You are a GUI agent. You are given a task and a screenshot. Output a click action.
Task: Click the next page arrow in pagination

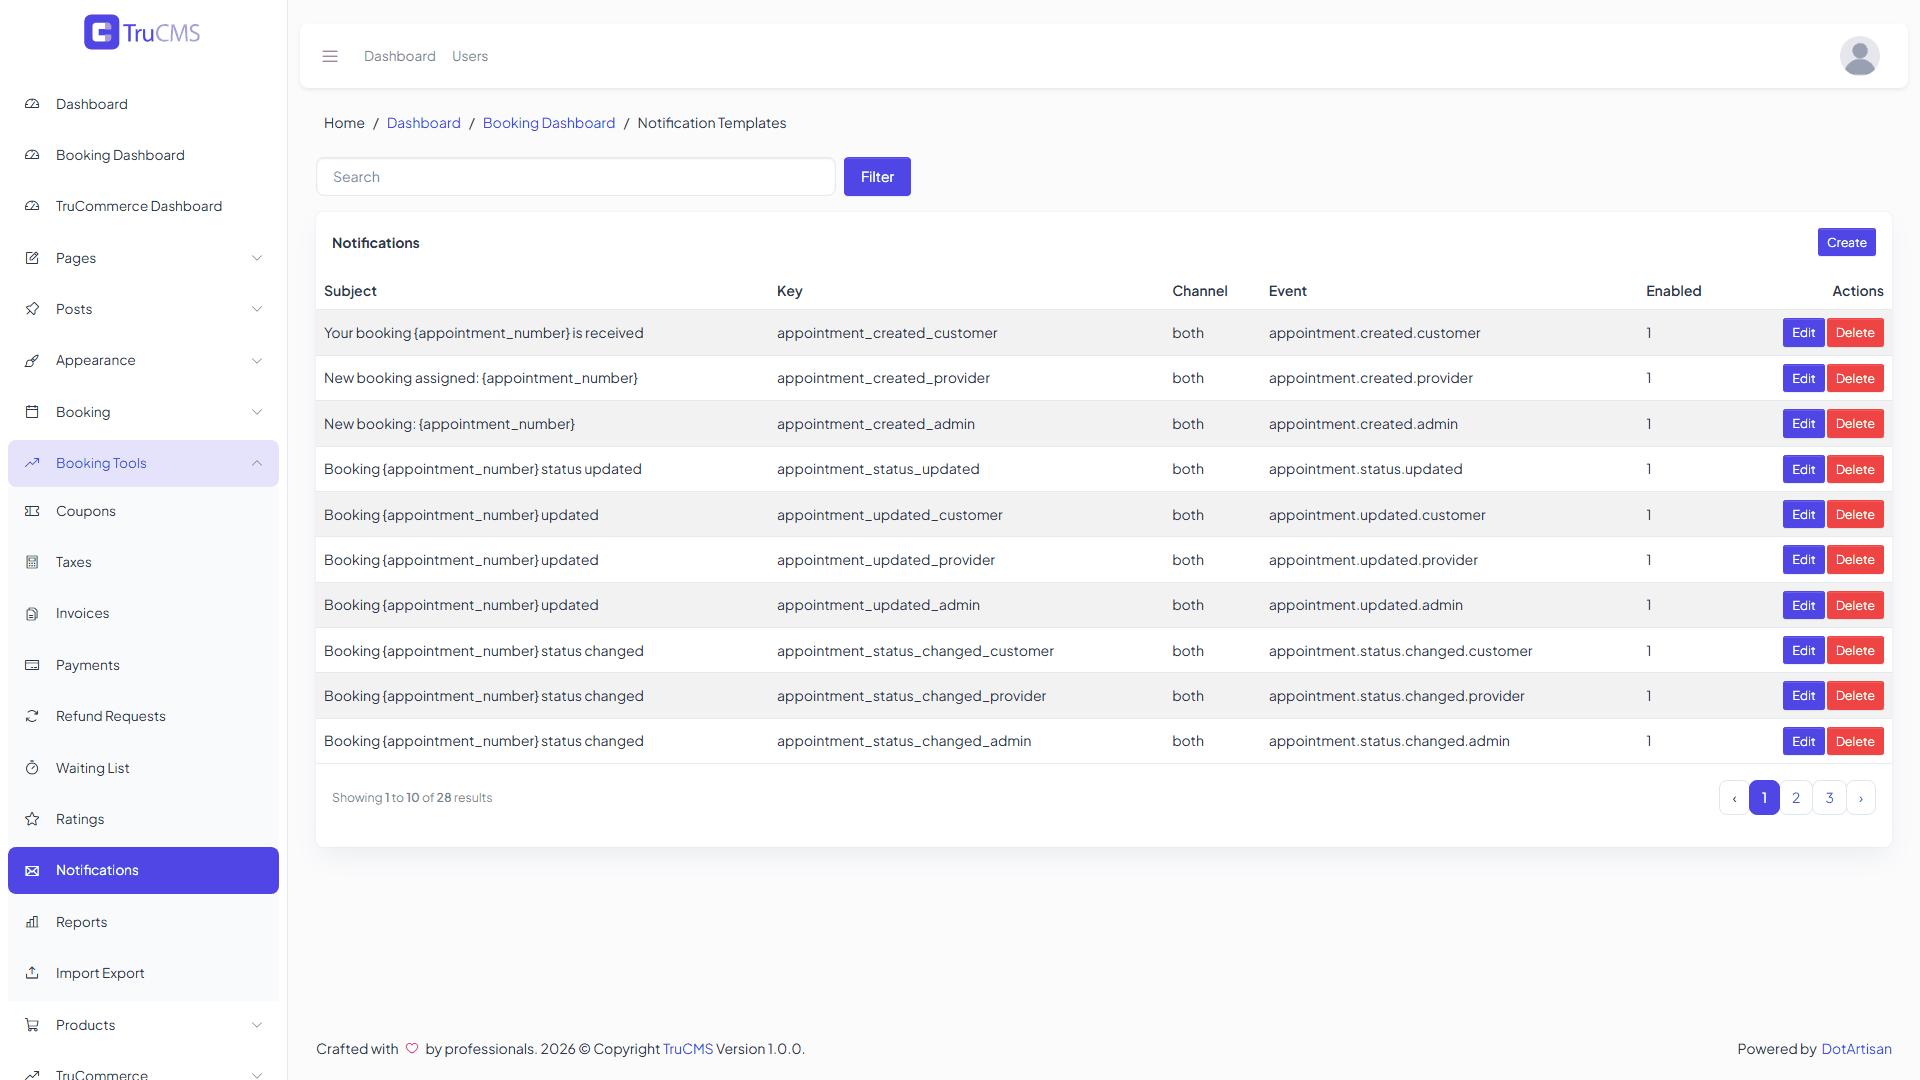click(x=1861, y=798)
